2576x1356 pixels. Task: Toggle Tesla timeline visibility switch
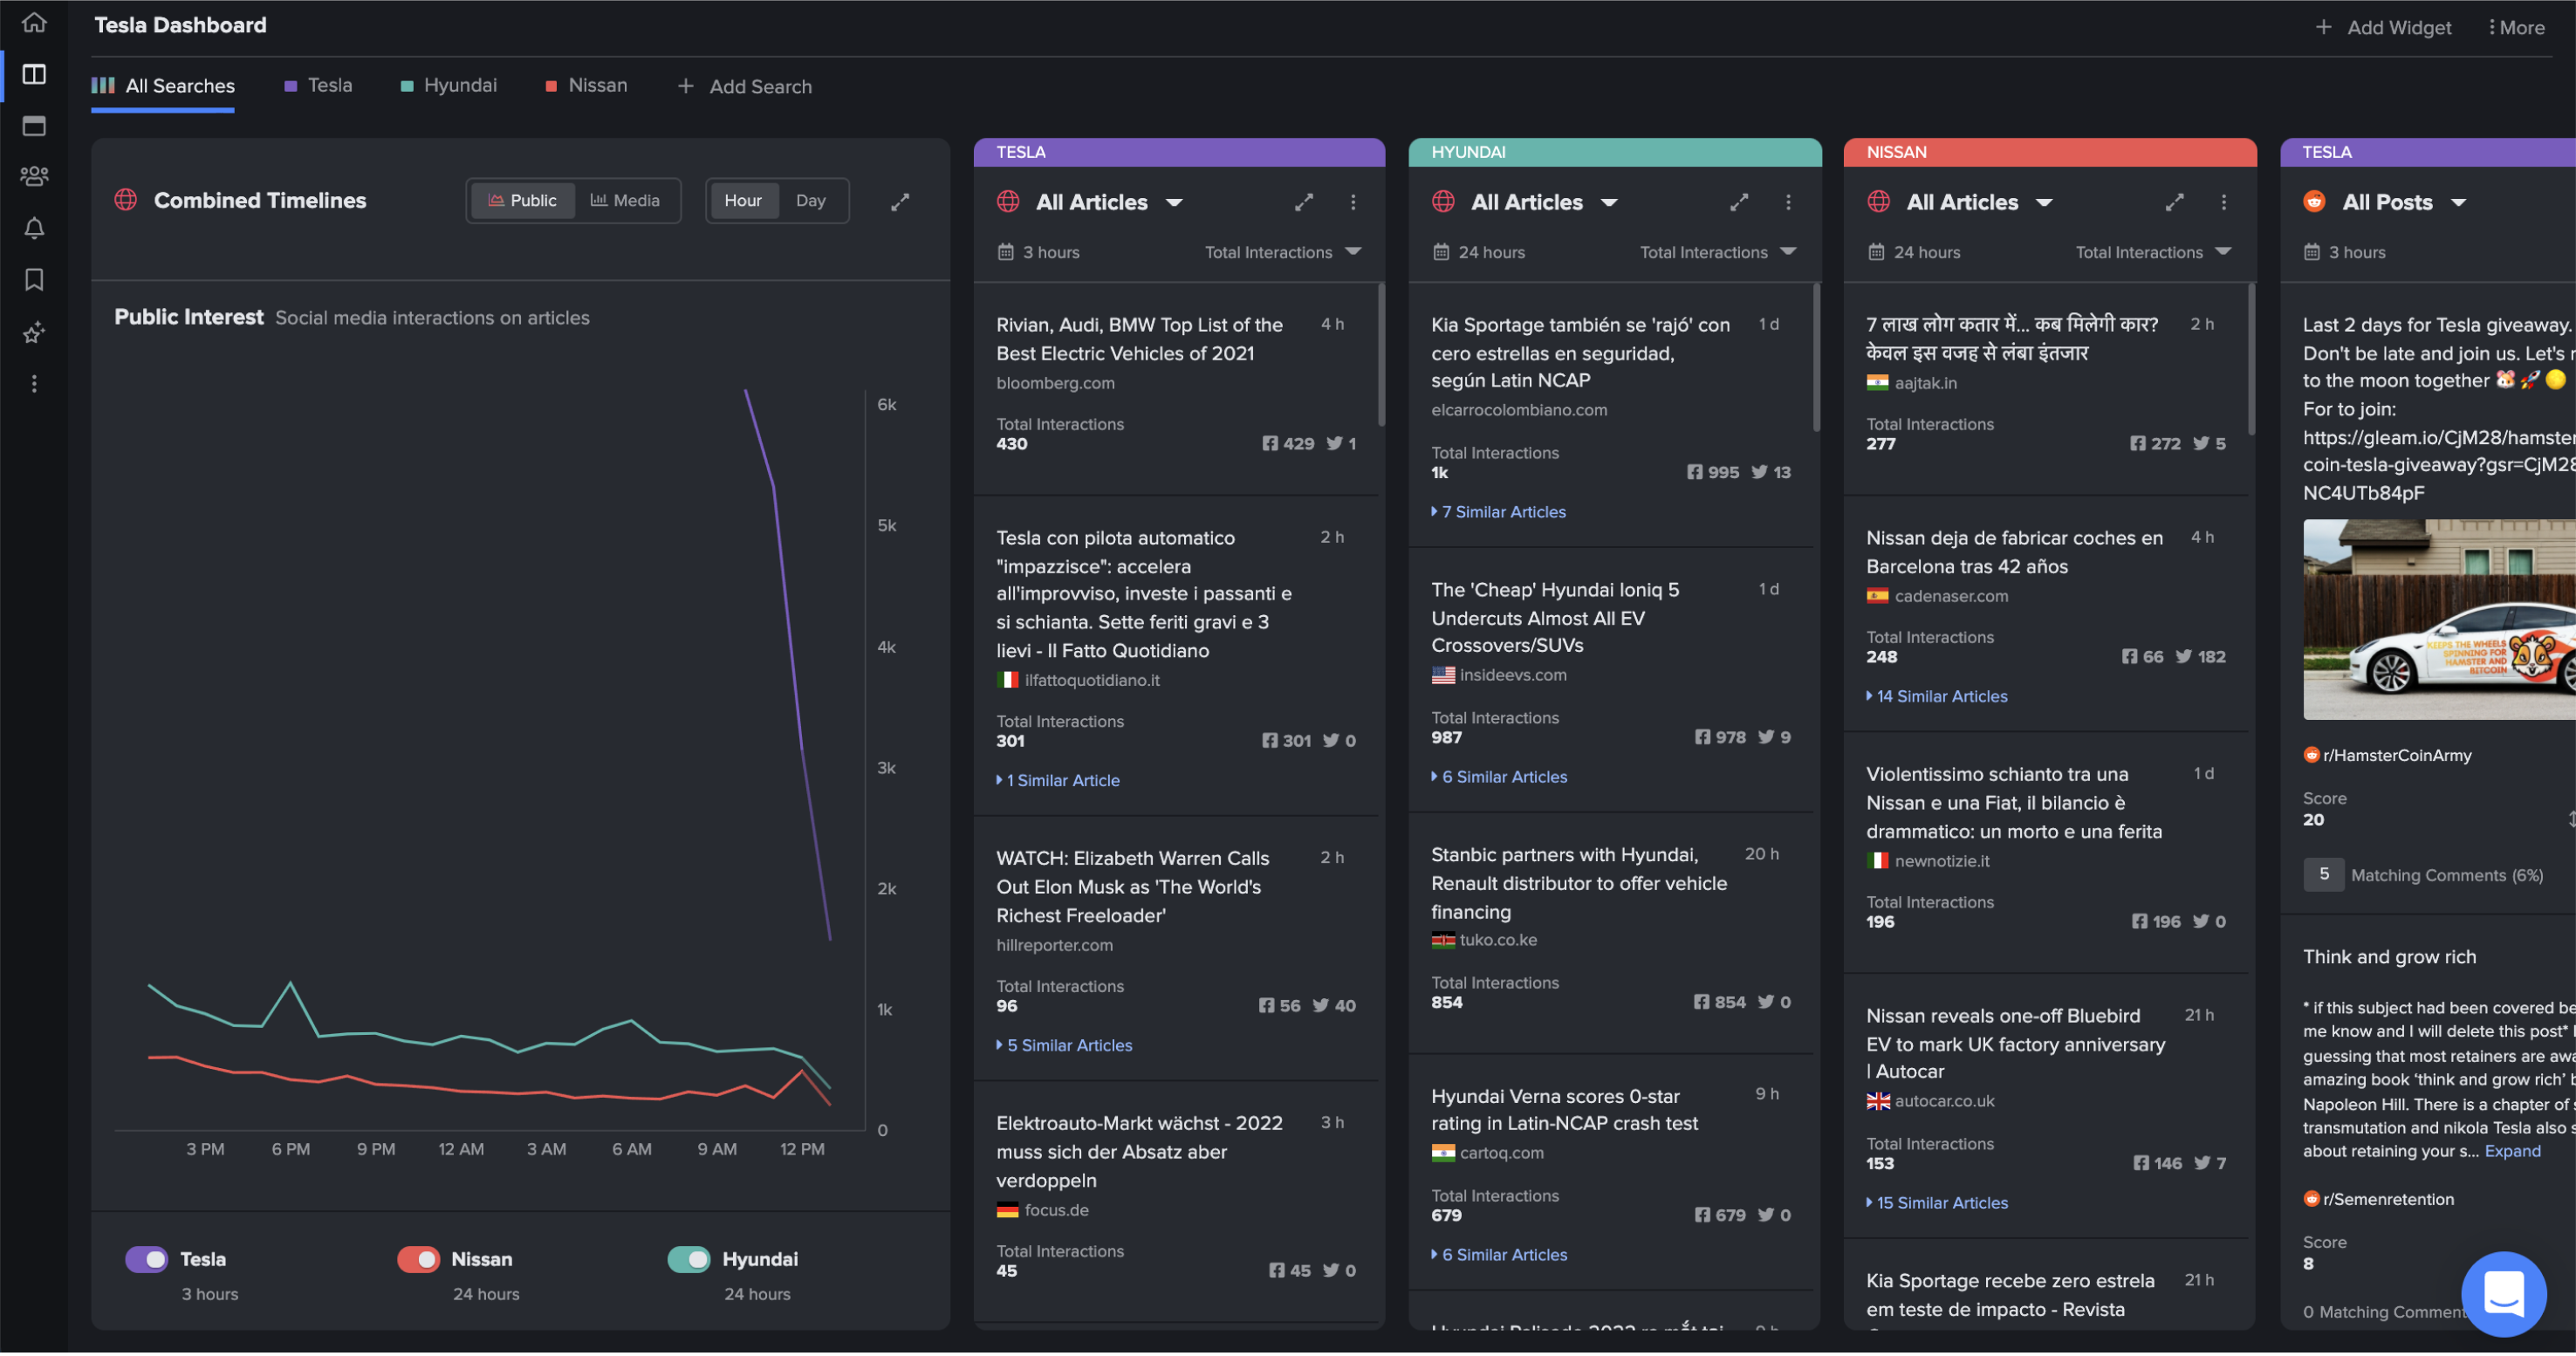pos(147,1261)
